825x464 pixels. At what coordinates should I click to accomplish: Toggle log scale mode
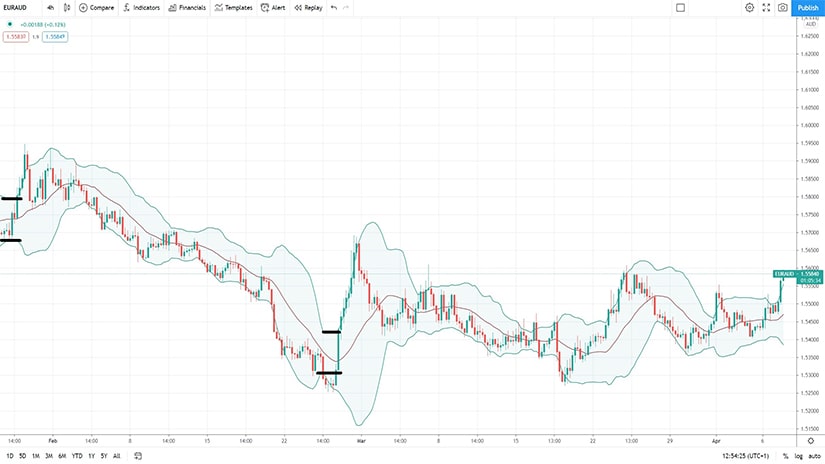point(799,456)
